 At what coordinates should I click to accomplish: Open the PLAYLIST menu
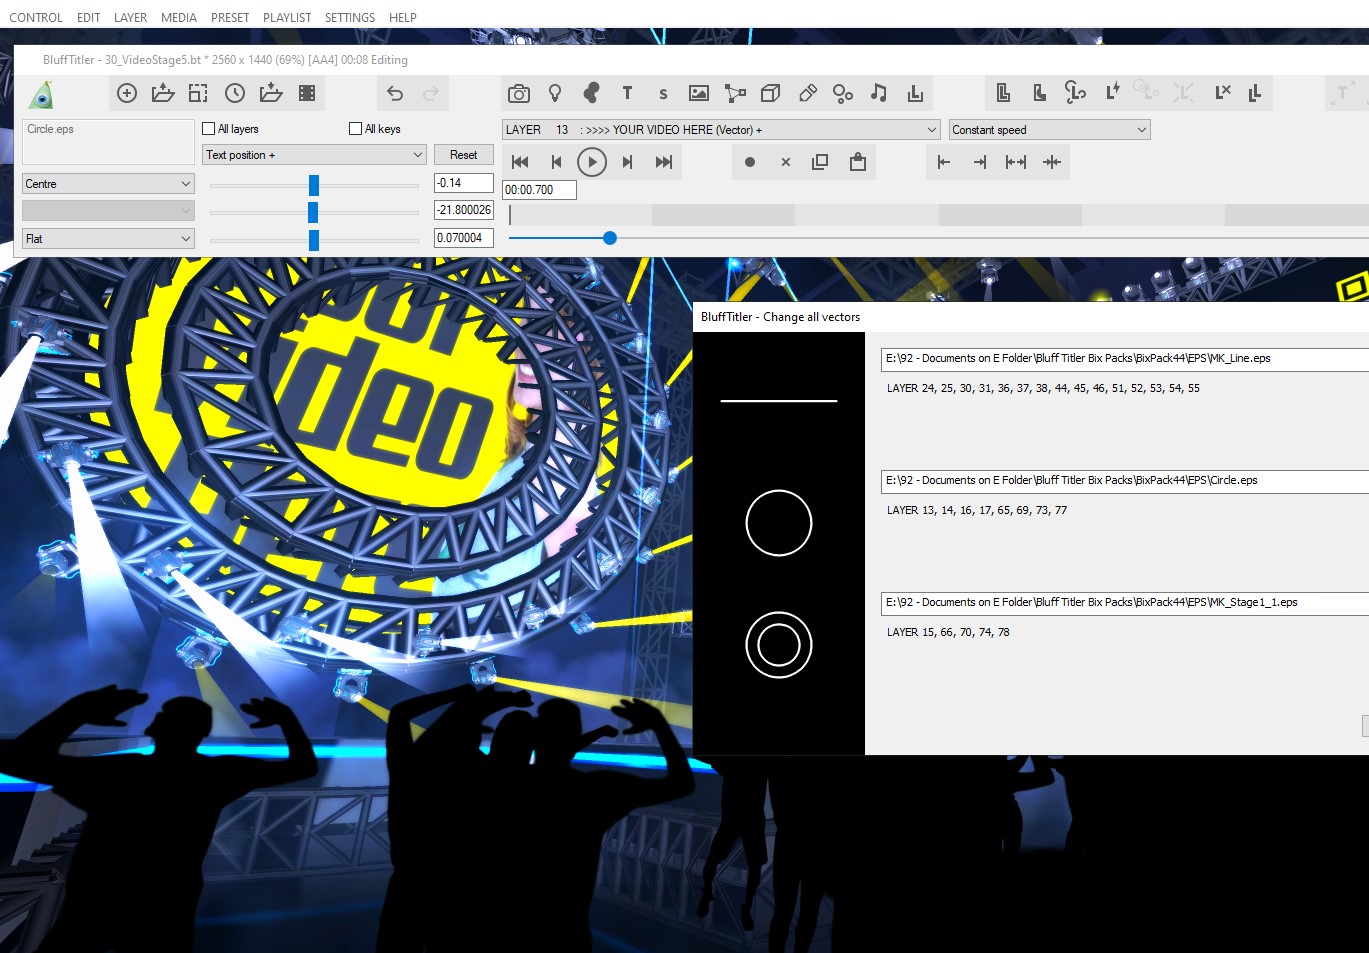pyautogui.click(x=287, y=18)
